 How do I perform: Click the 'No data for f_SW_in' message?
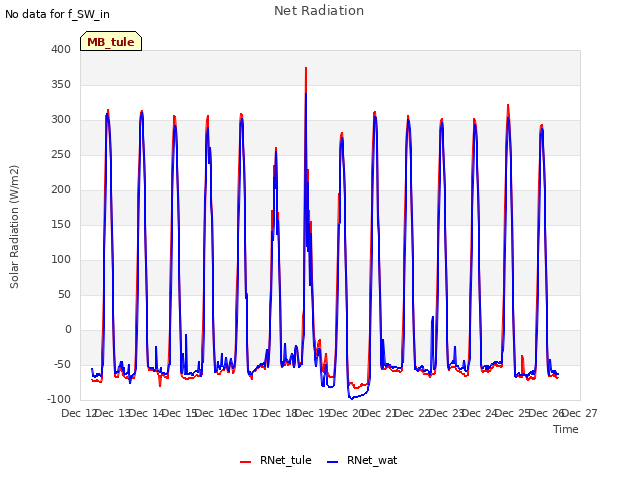tap(57, 14)
